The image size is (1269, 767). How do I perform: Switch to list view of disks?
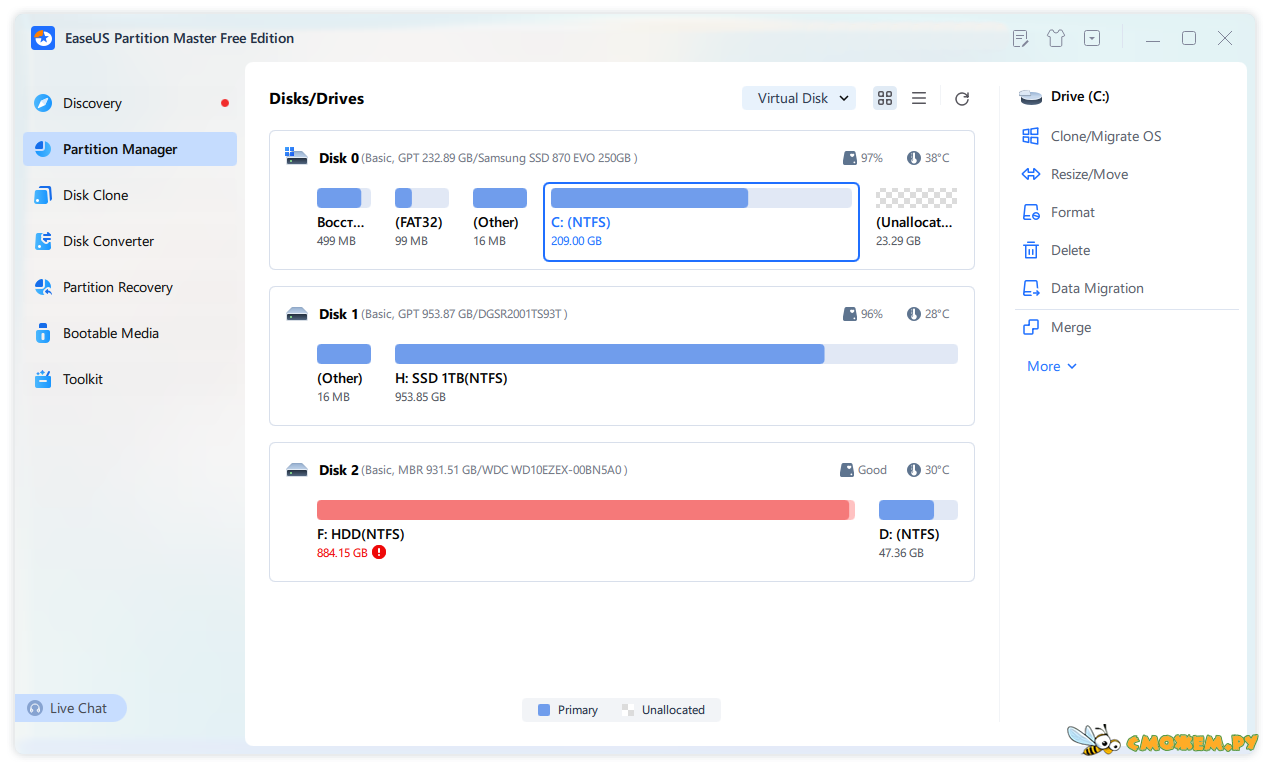919,98
